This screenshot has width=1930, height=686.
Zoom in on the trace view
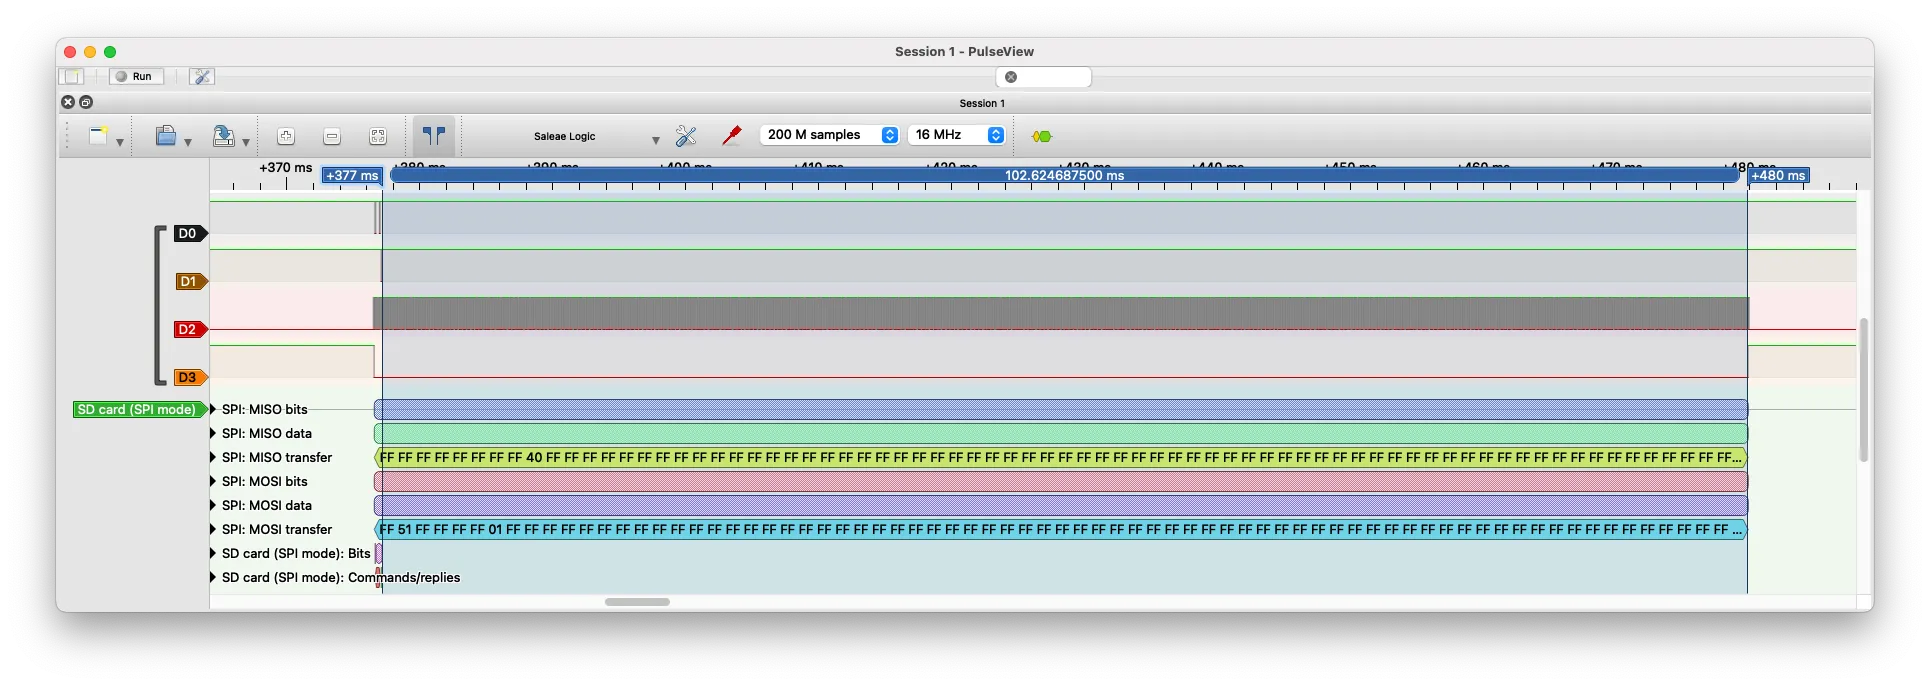pos(286,136)
